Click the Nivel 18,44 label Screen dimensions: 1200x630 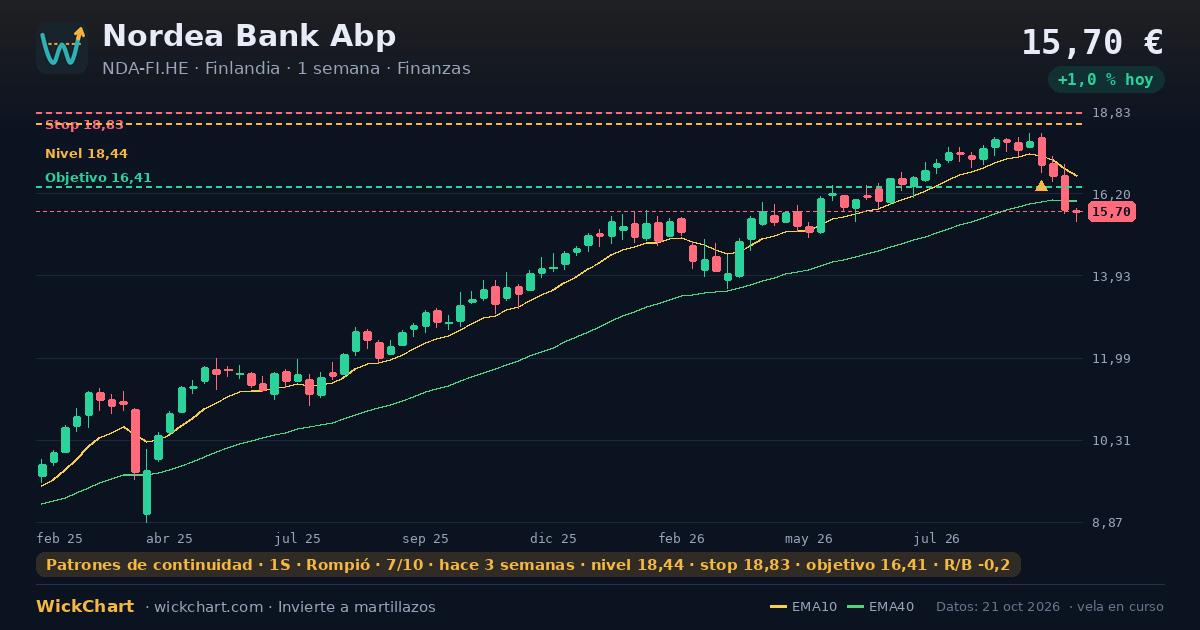click(86, 154)
